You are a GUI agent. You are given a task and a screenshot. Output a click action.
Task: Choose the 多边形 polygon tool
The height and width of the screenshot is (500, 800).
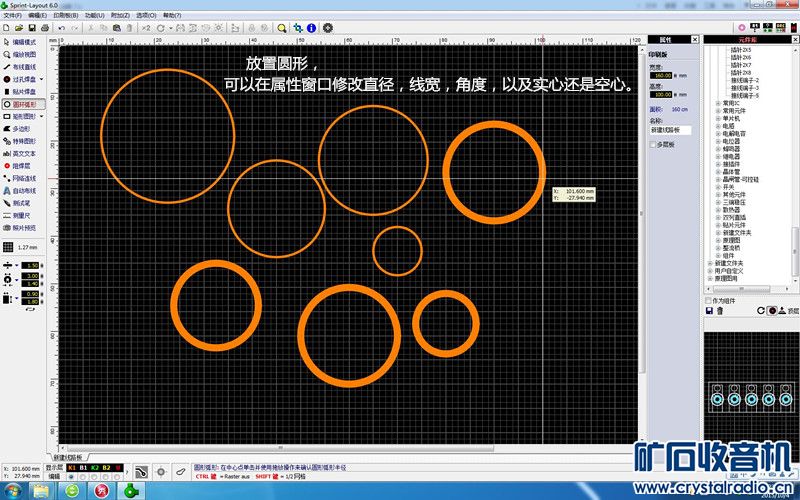point(22,129)
